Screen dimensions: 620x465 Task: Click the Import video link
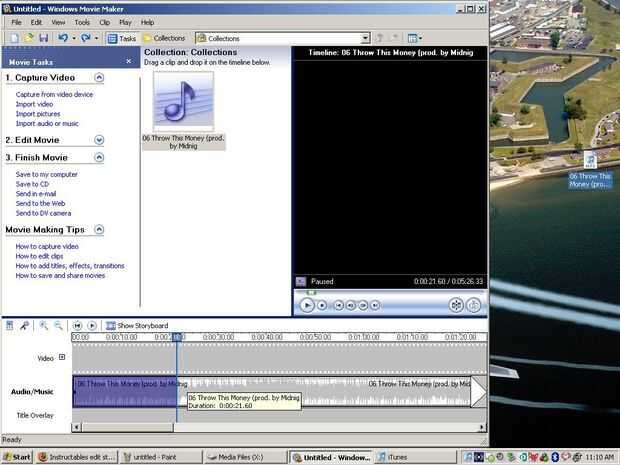[x=34, y=104]
